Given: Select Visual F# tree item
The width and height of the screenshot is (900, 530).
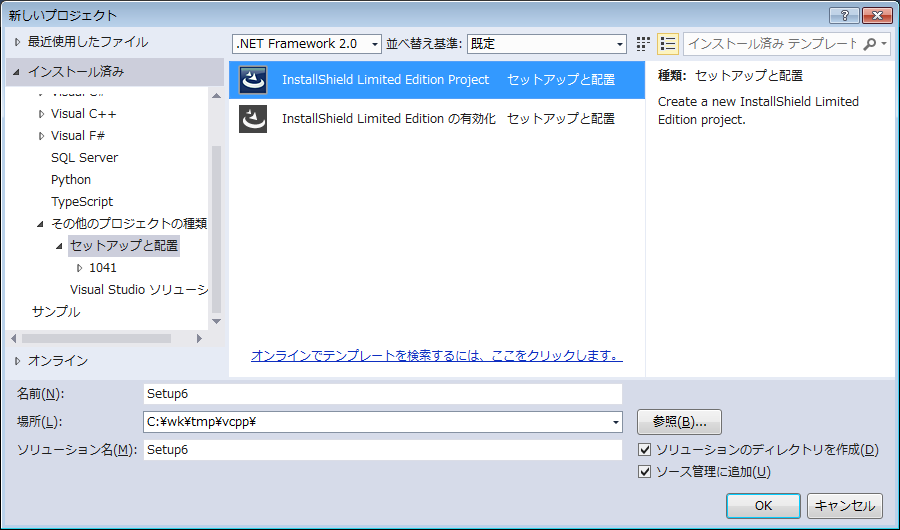Looking at the screenshot, I should pyautogui.click(x=78, y=136).
